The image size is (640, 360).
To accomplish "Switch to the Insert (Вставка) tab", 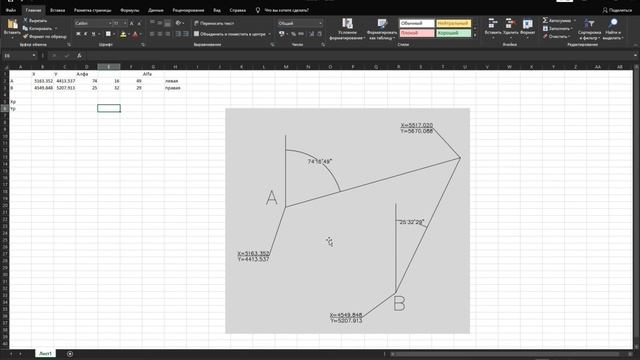I will tap(57, 10).
